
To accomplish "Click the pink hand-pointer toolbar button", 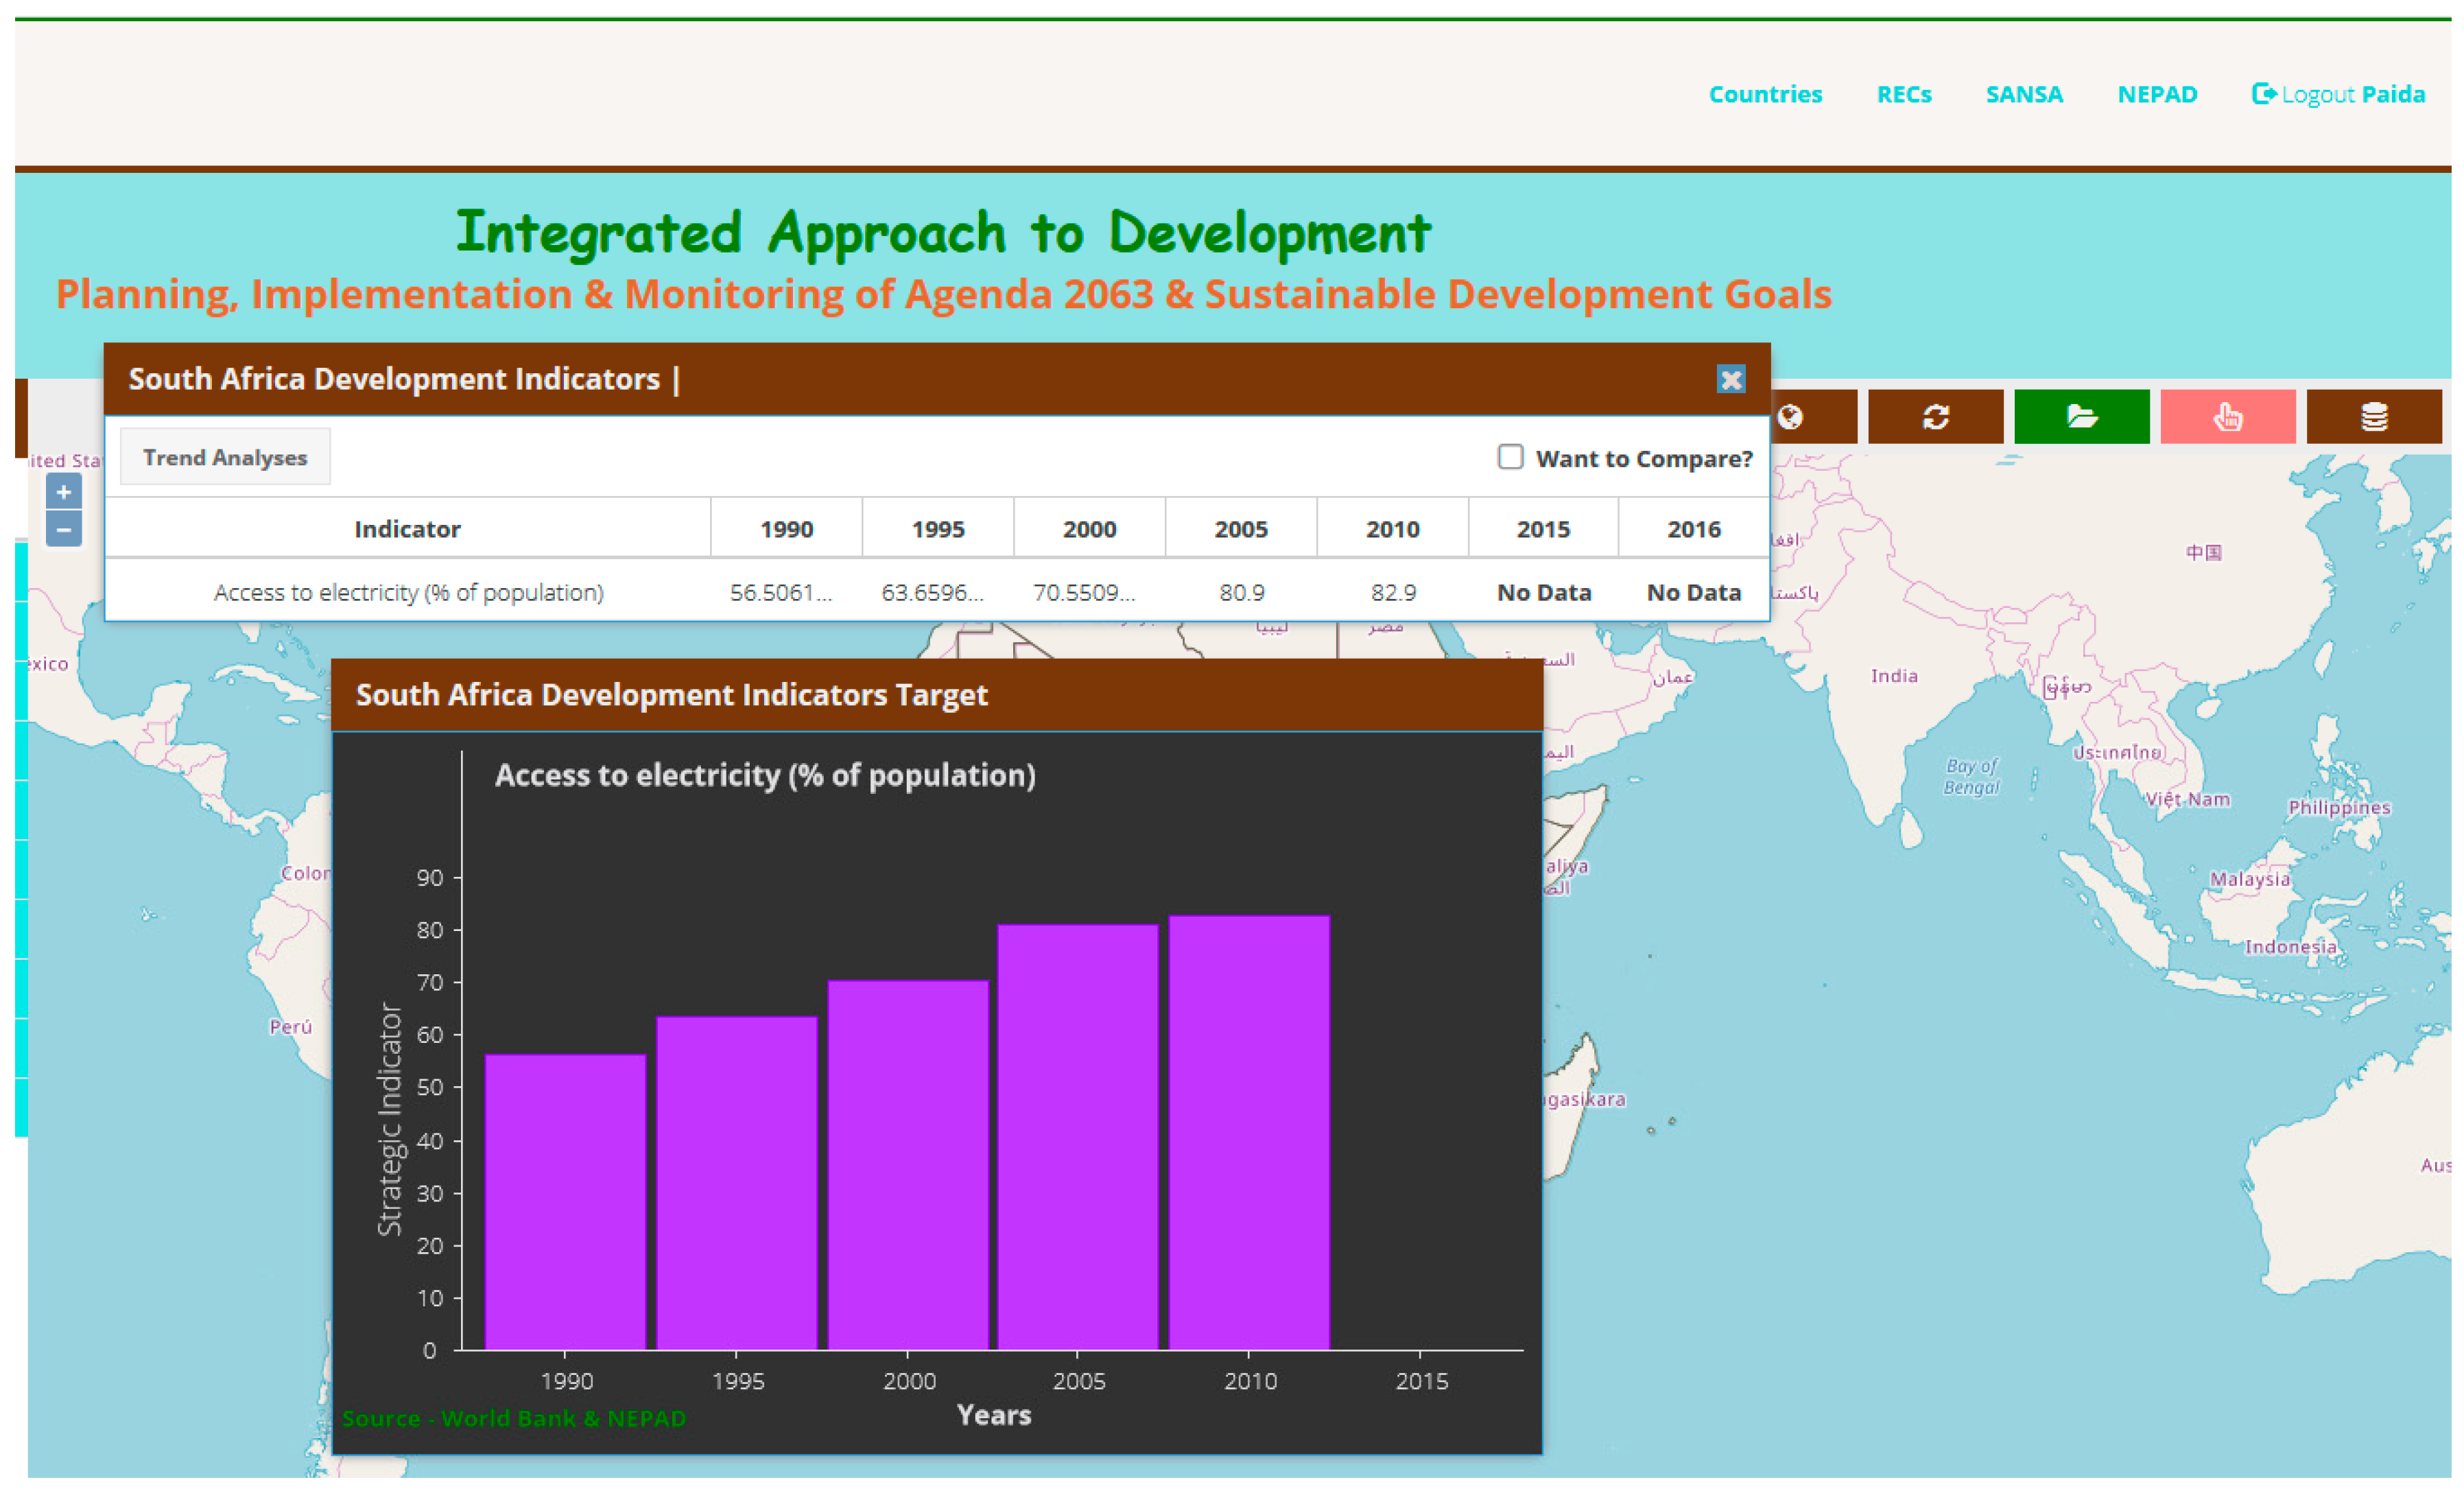I will [2228, 416].
